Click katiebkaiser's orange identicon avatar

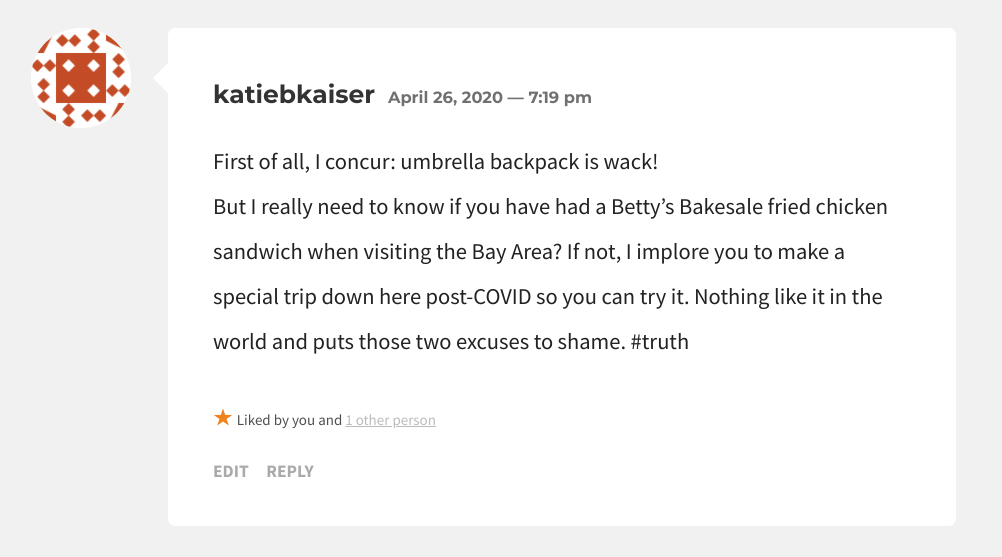tap(81, 78)
